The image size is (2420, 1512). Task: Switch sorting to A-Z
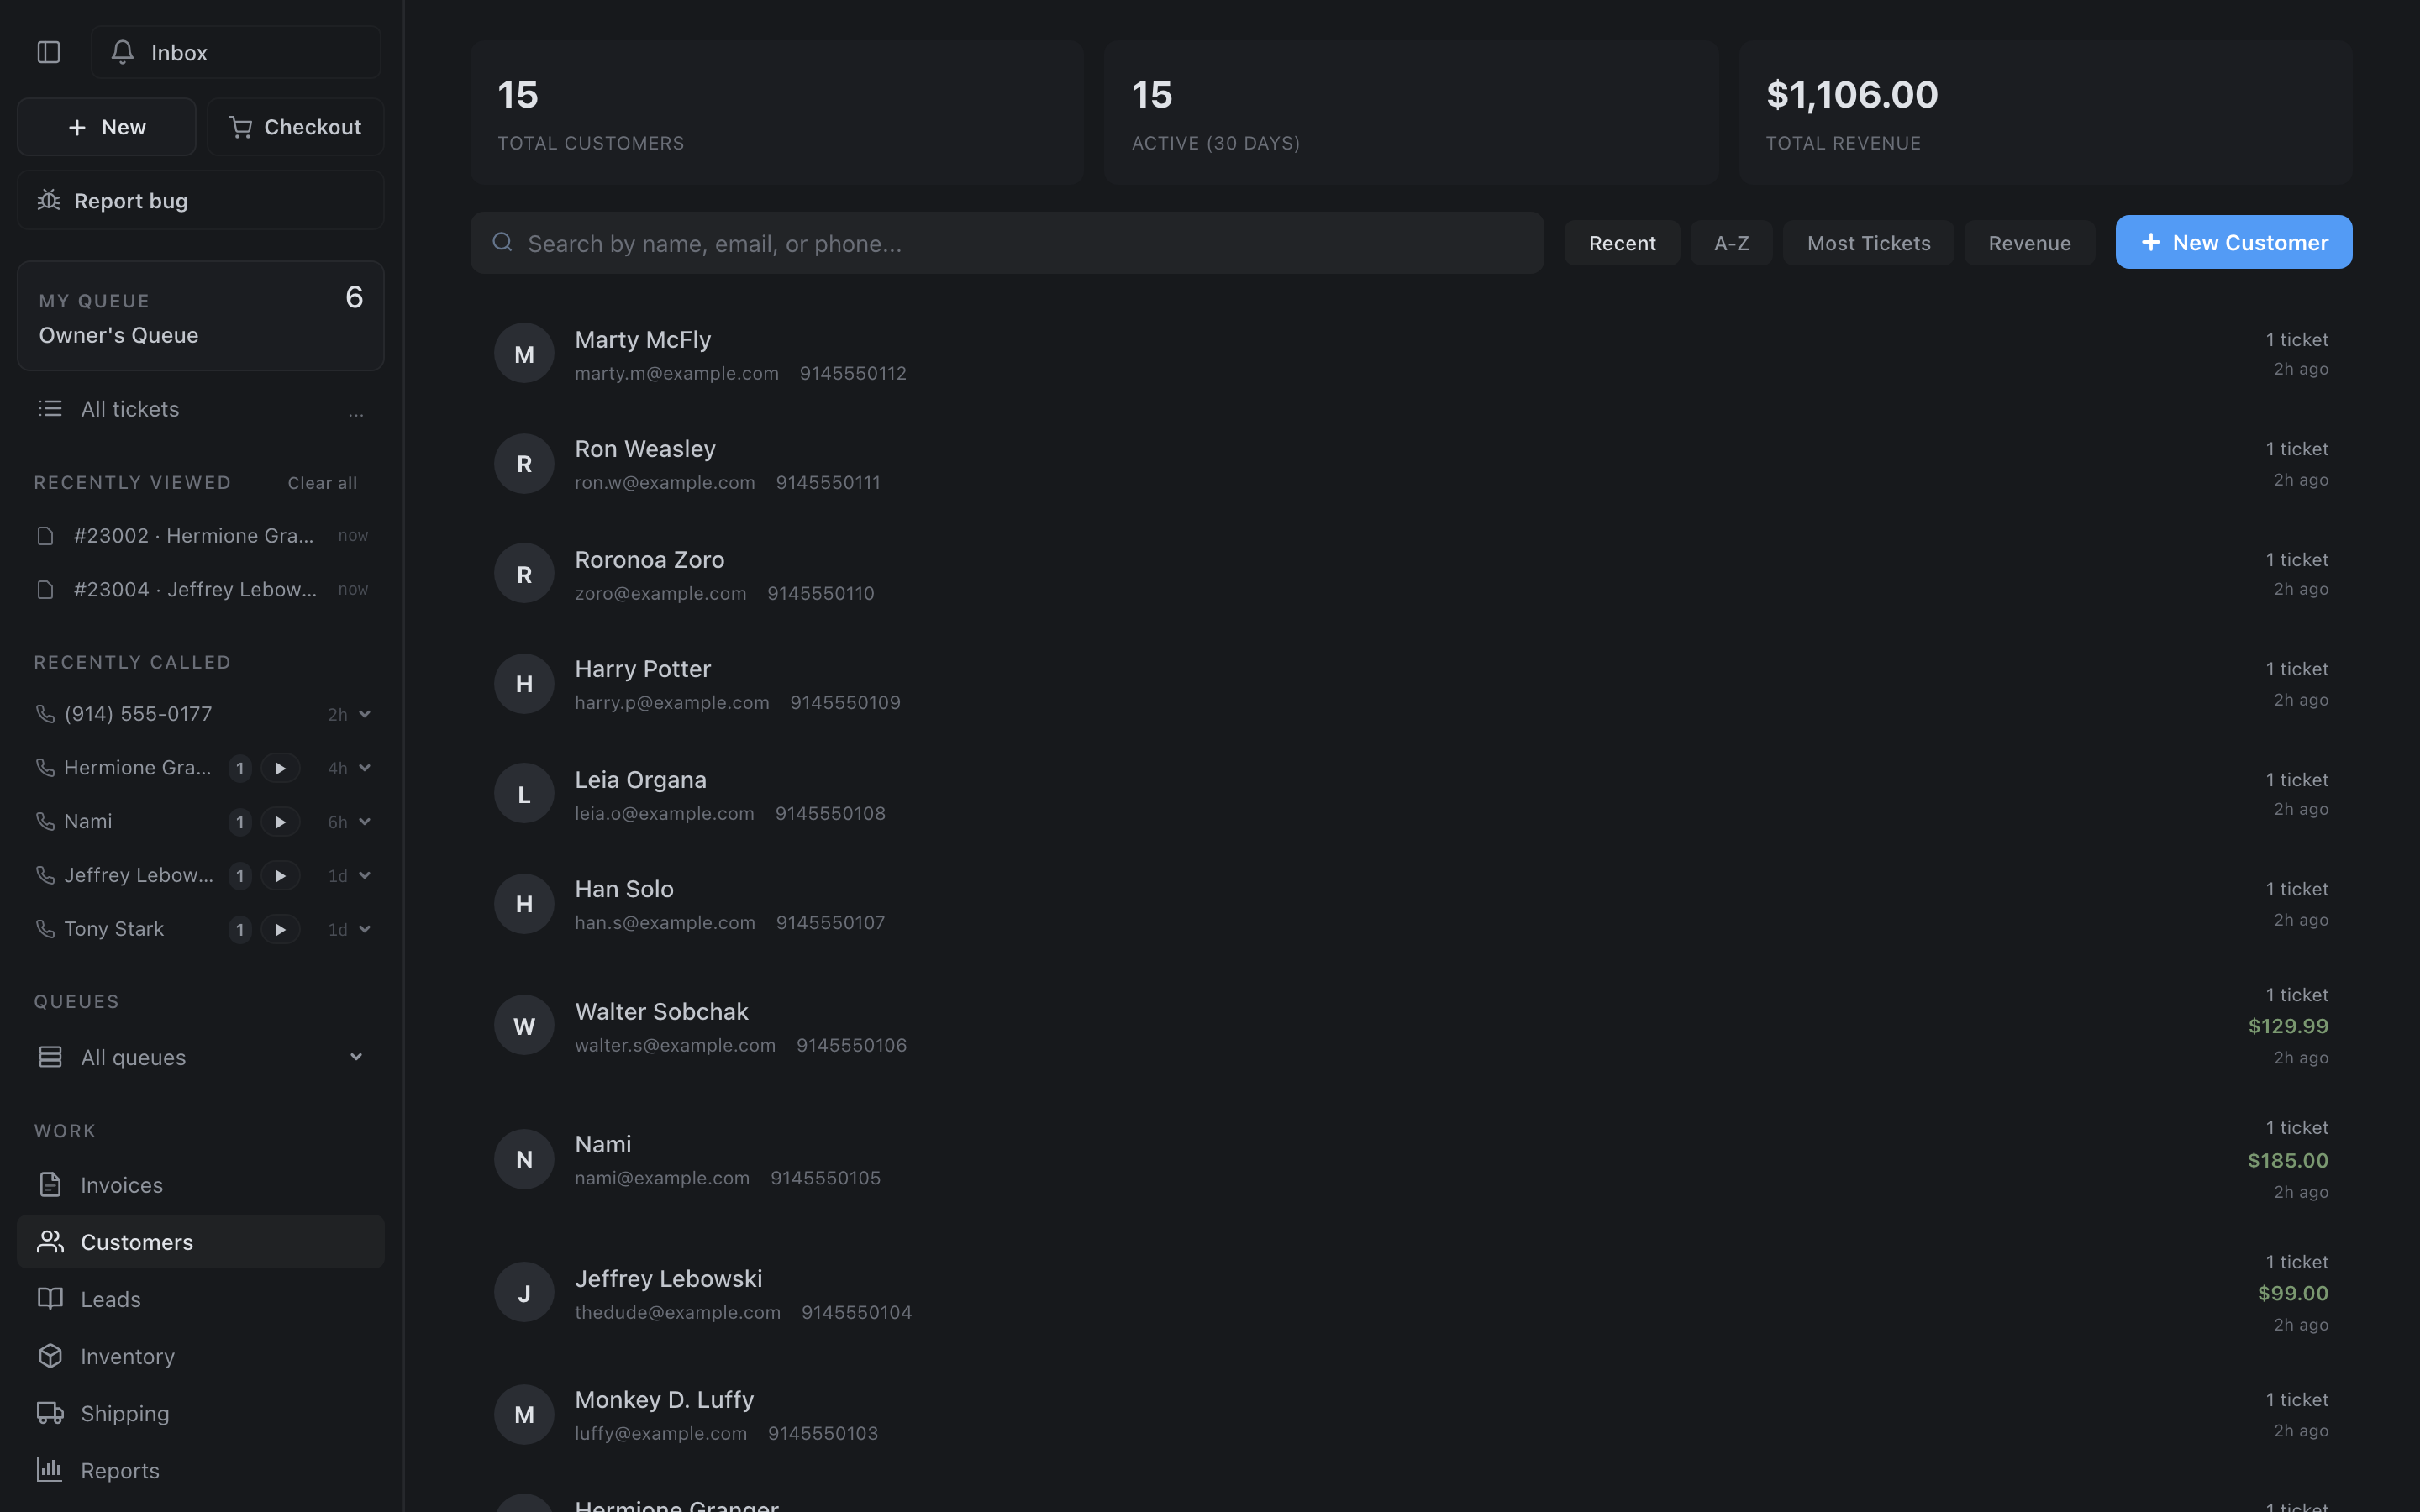pos(1731,243)
